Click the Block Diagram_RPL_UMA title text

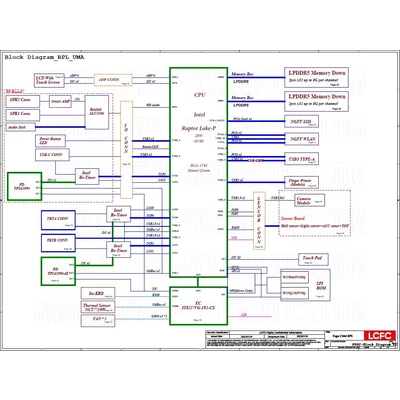click(x=44, y=57)
